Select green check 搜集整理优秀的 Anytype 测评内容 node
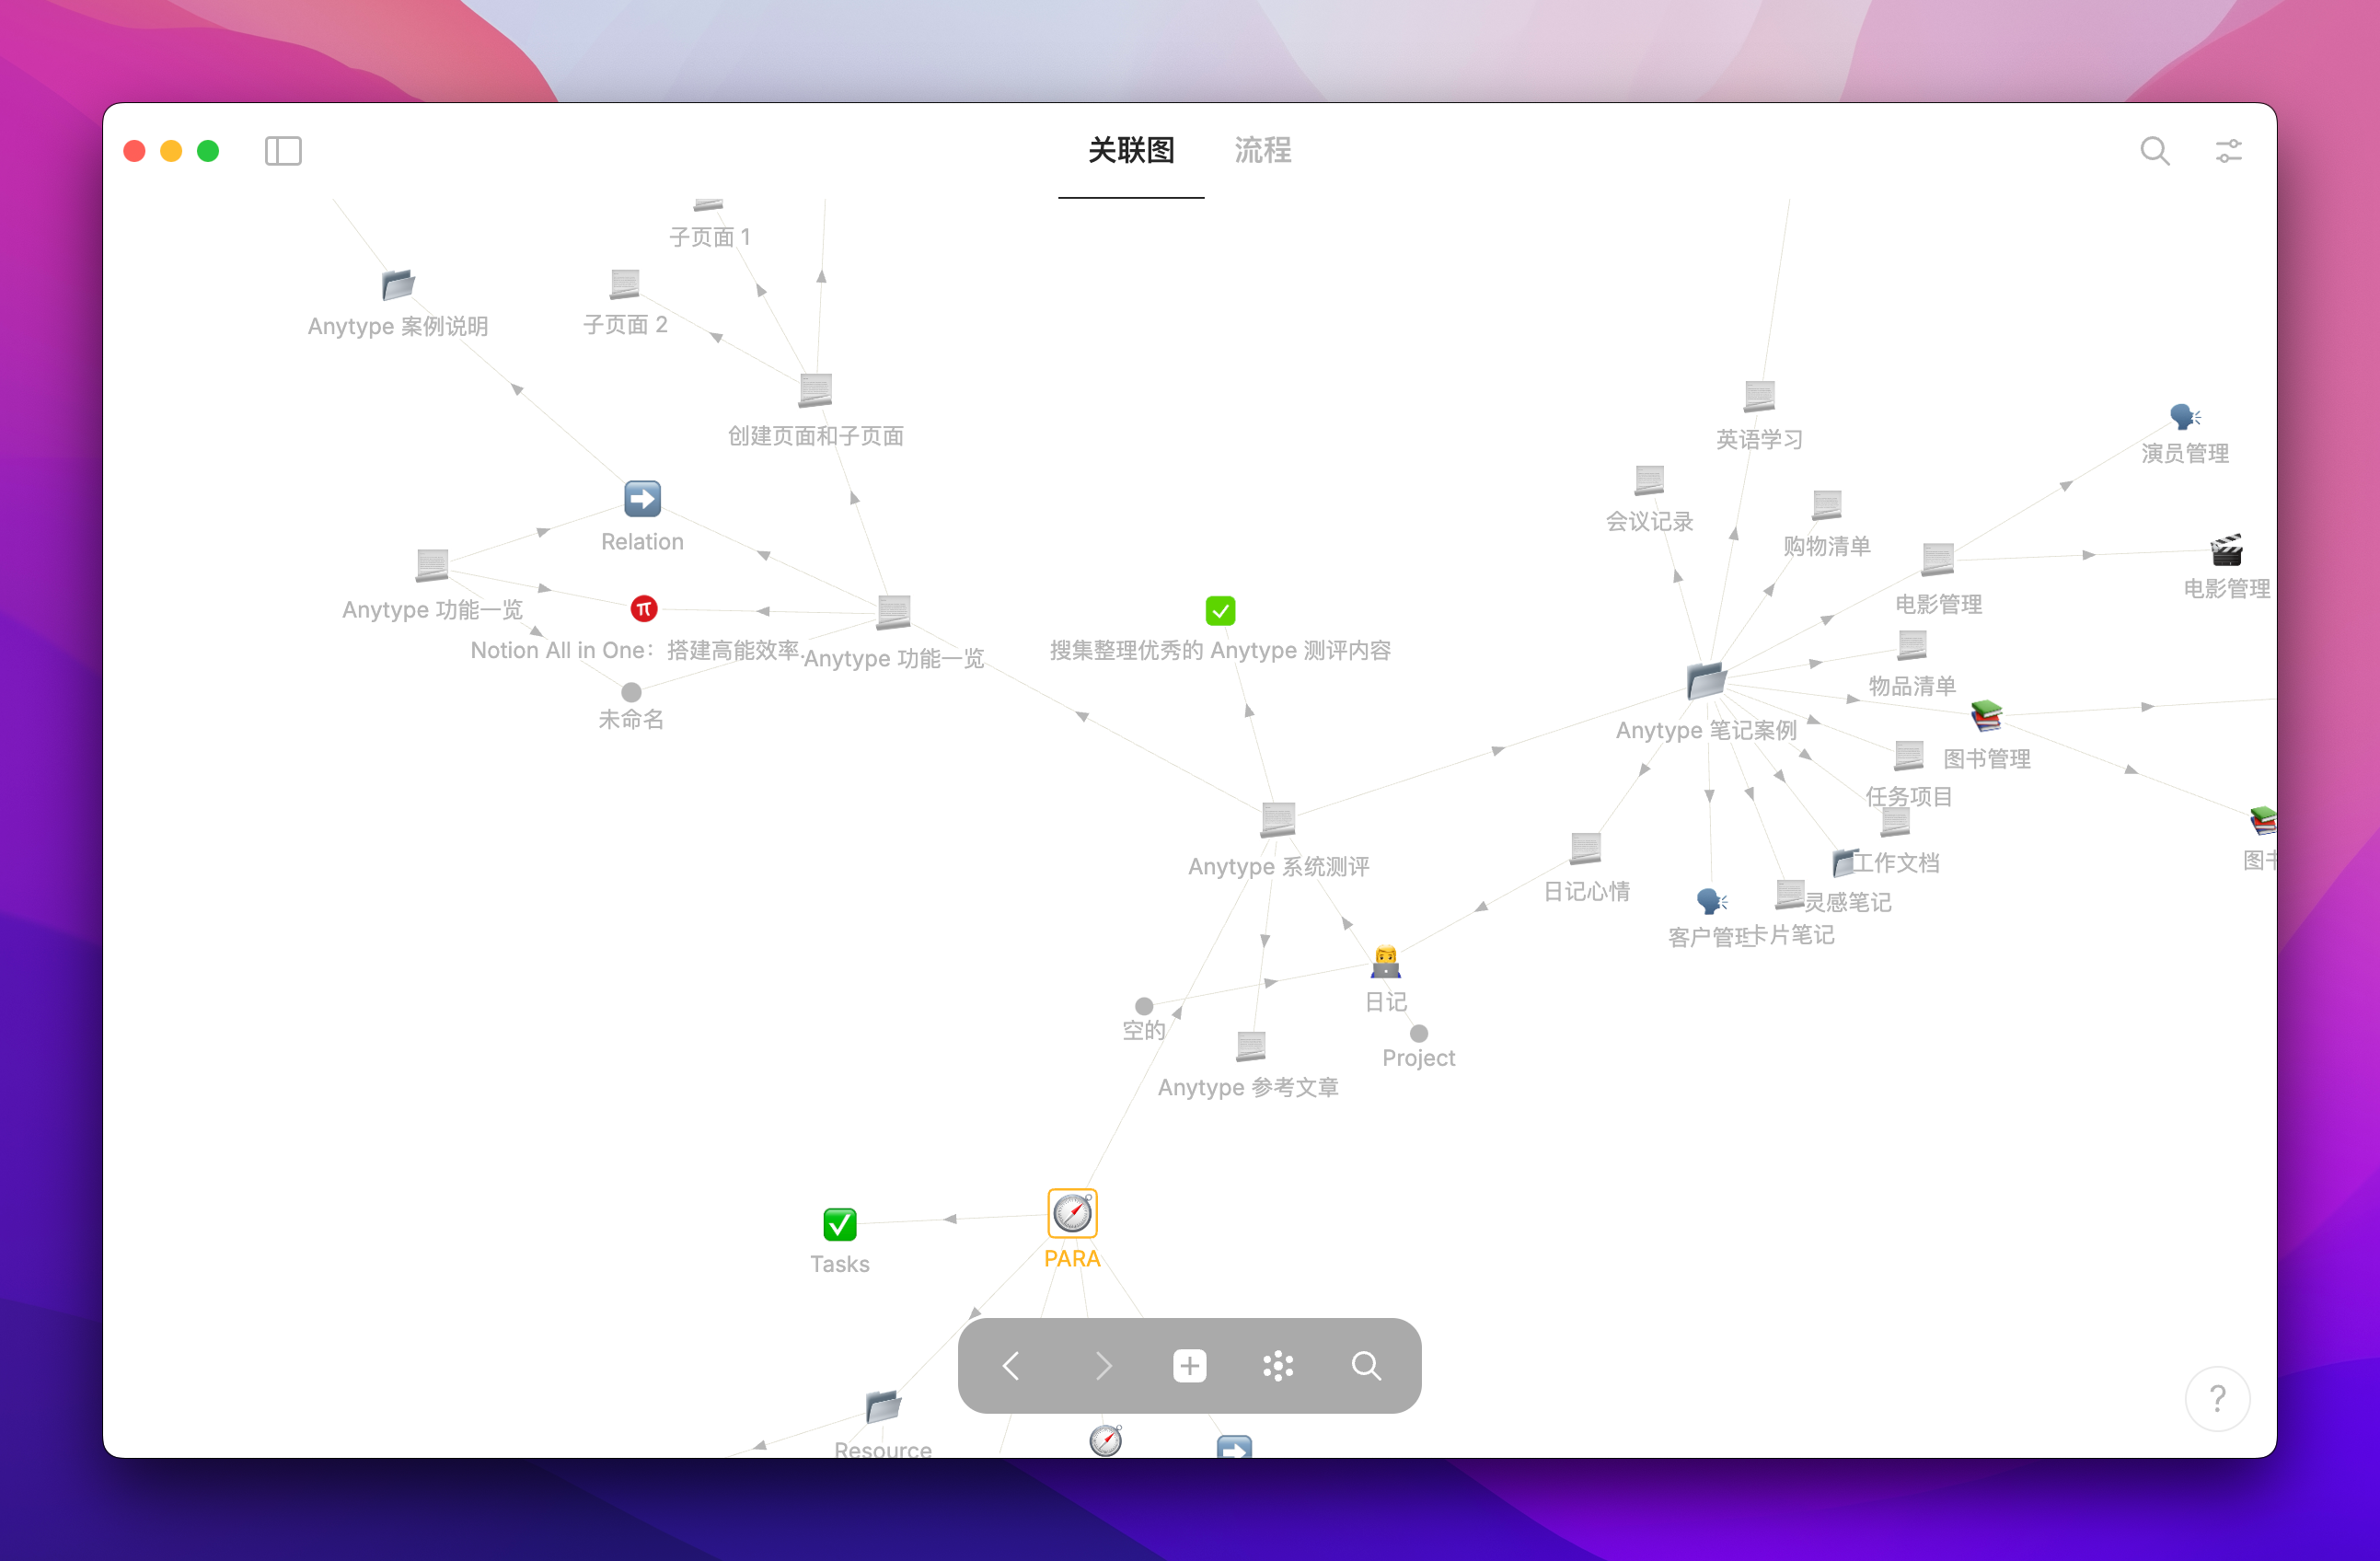The image size is (2380, 1561). coord(1220,610)
